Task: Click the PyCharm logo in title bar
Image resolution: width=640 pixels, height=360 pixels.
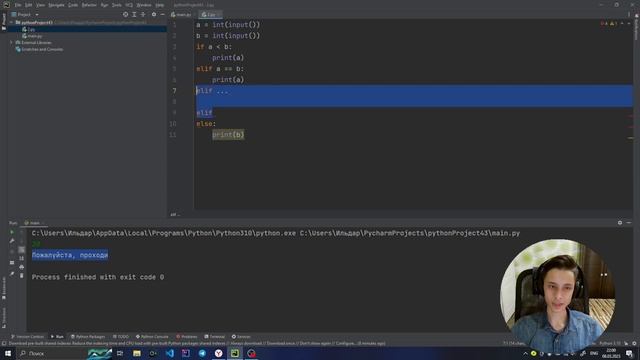Action: point(6,5)
